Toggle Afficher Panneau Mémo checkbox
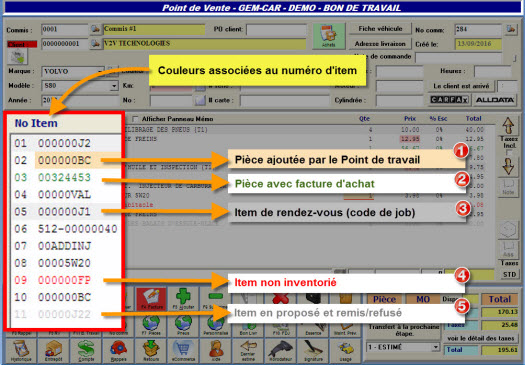525x365 pixels. [135, 119]
